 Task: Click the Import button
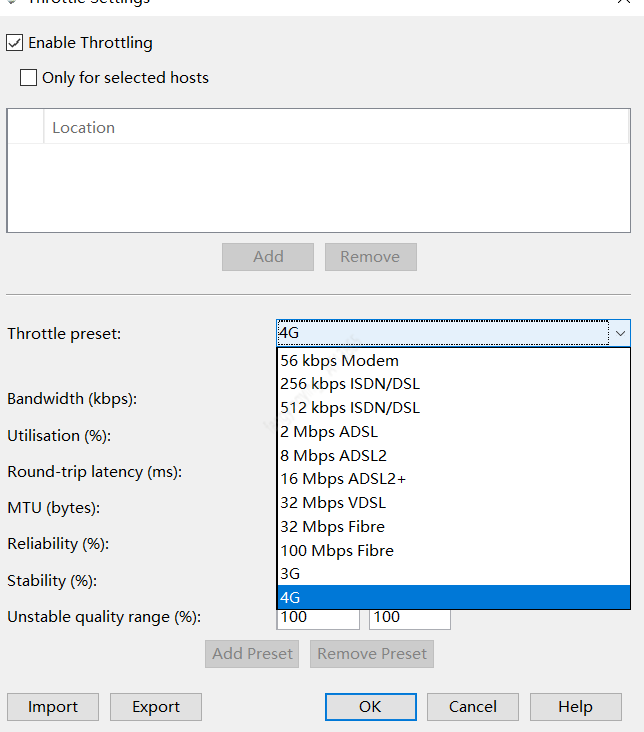(53, 707)
